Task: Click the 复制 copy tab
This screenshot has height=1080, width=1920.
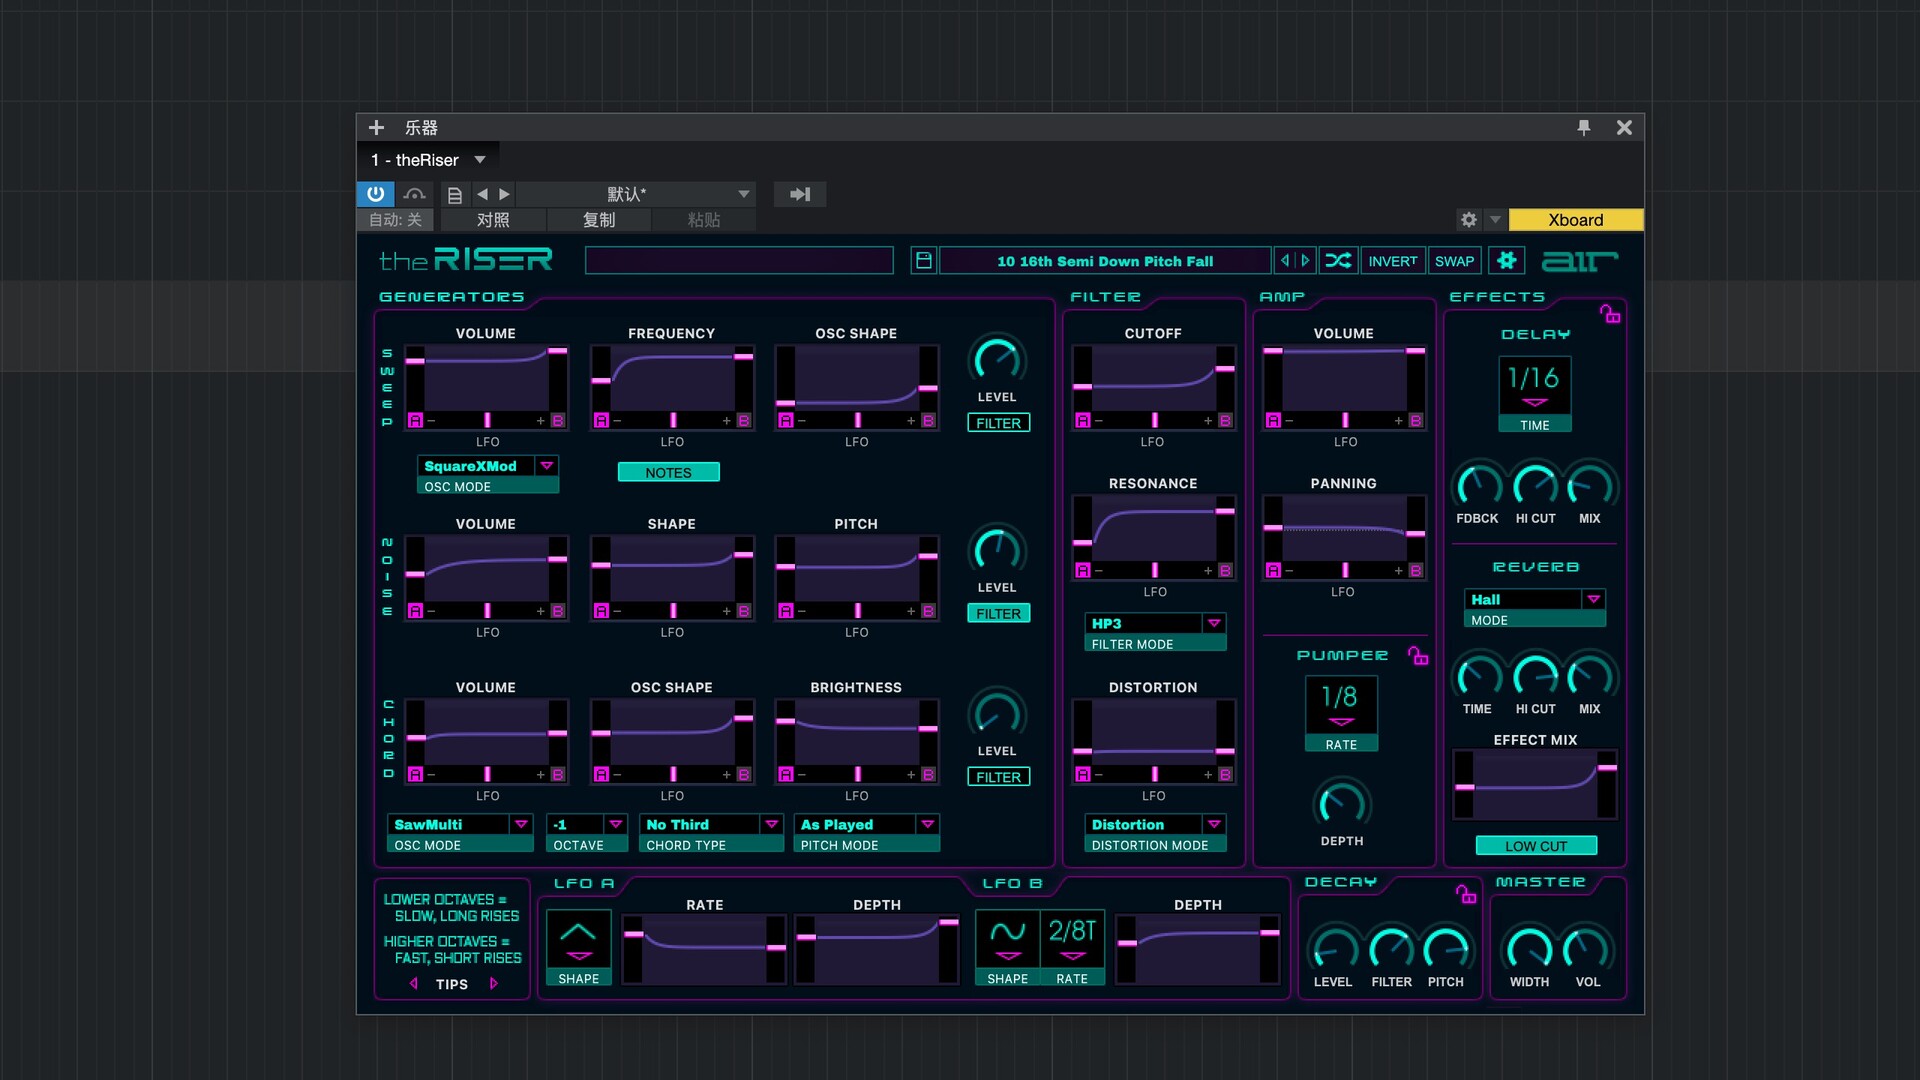Action: [599, 220]
